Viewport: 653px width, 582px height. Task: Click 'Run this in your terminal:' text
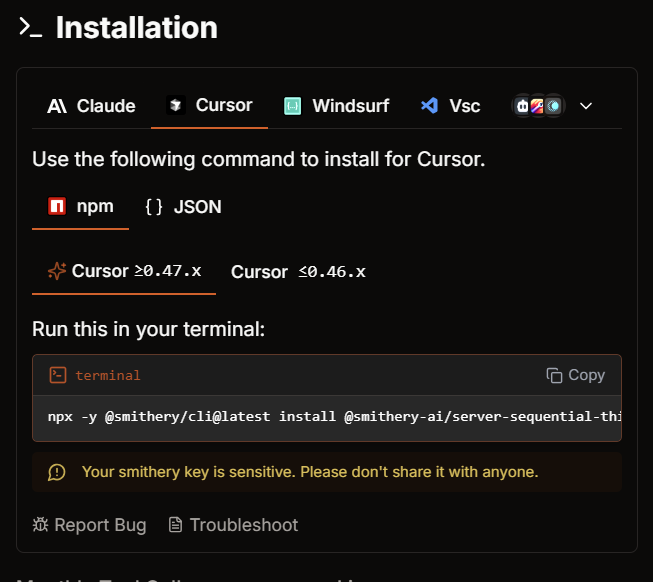(x=148, y=329)
